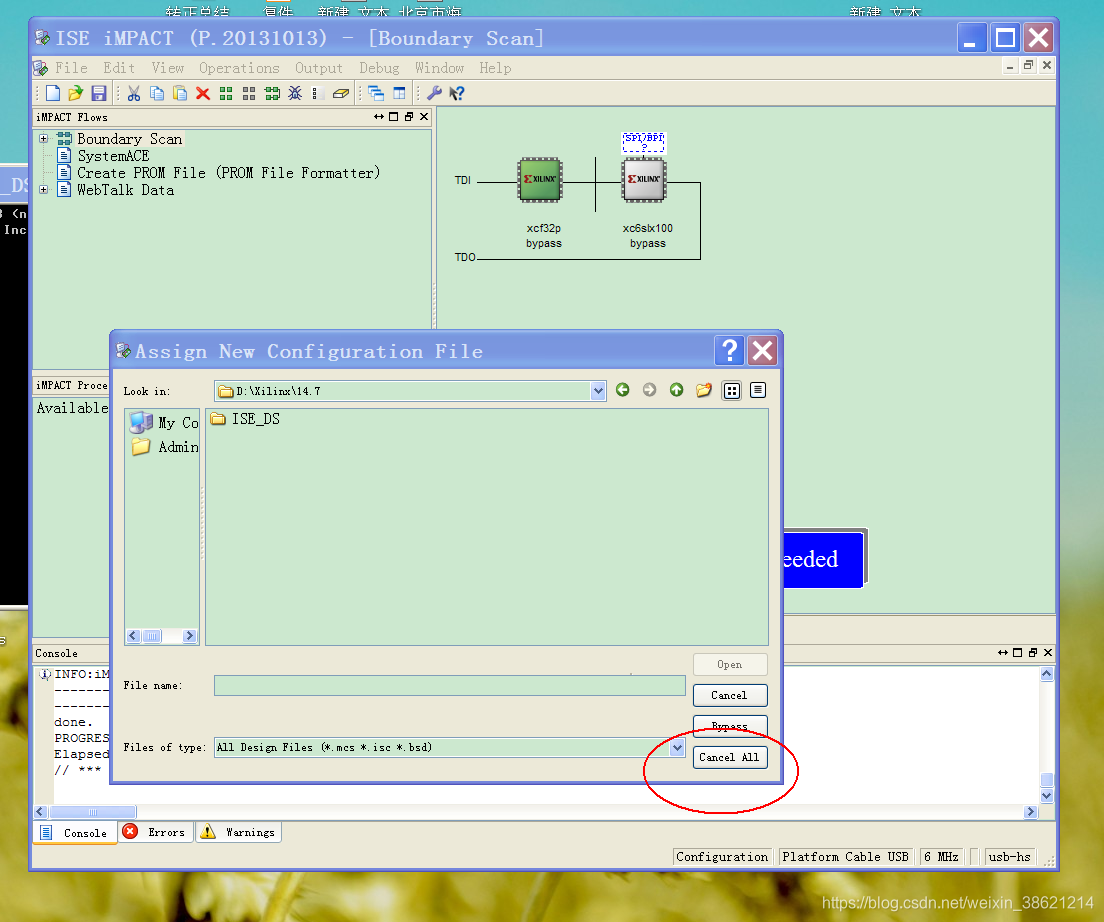
Task: Select Admin folder in dialog sidebar
Action: pyautogui.click(x=165, y=447)
